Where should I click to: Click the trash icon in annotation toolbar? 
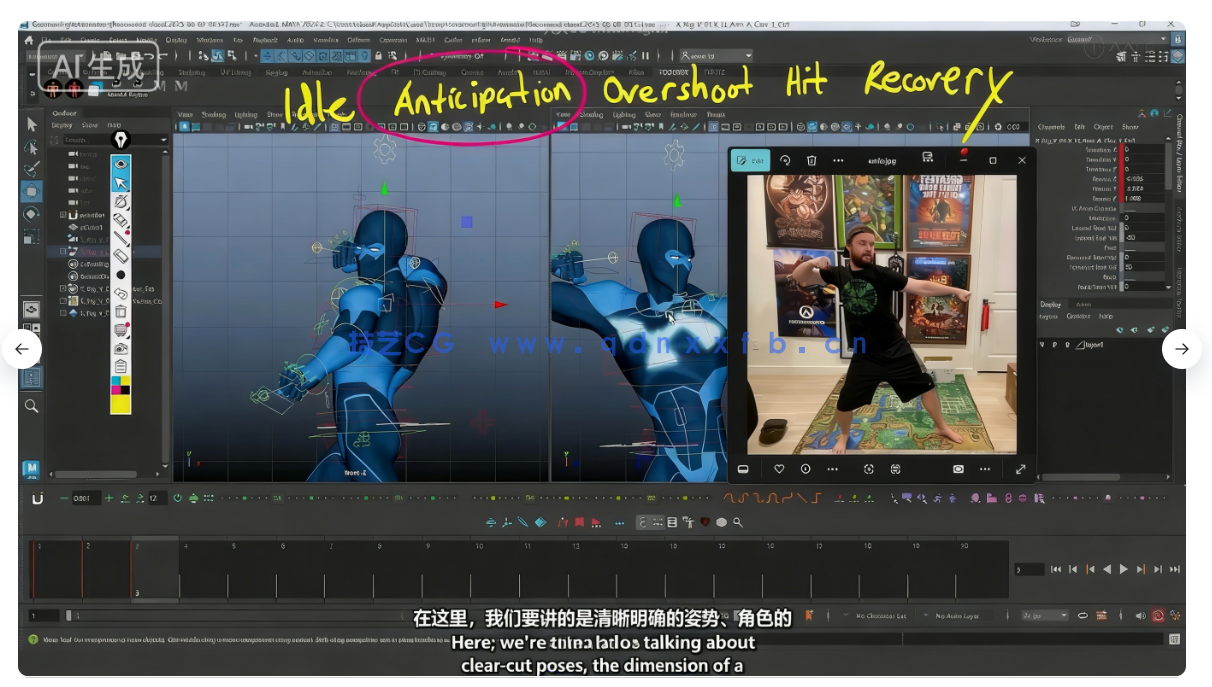pos(121,312)
